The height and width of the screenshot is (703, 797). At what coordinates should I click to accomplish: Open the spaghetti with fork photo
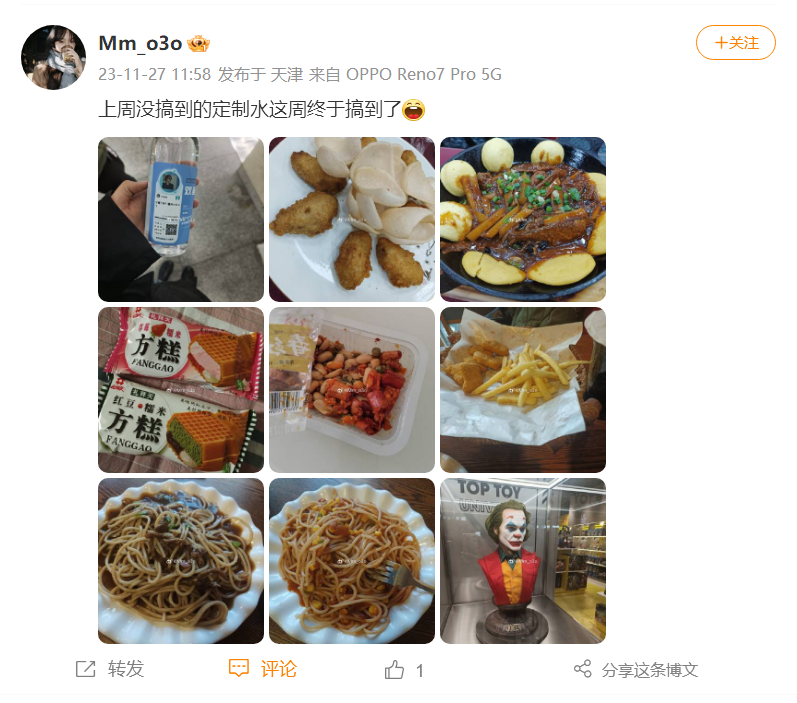[x=352, y=561]
